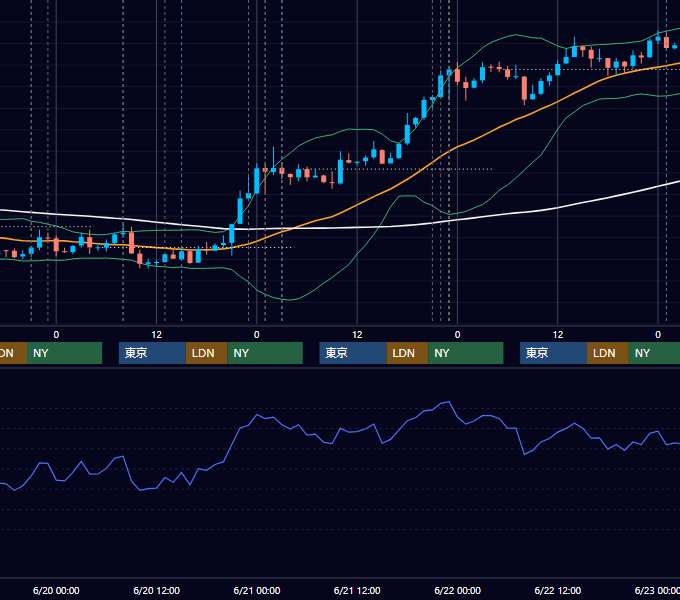This screenshot has width=680, height=600.
Task: Select the NY session block starting 6/21 evening
Action: (x=466, y=353)
